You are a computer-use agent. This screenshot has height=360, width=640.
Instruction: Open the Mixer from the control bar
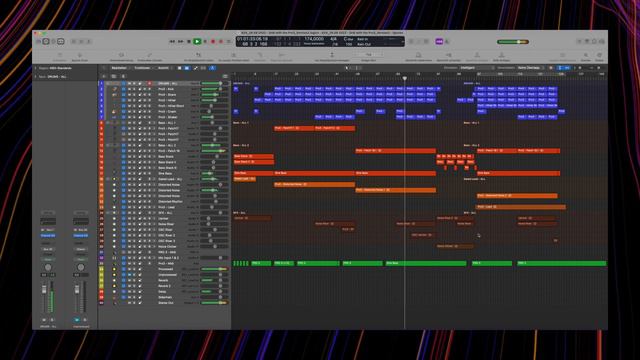(x=81, y=42)
